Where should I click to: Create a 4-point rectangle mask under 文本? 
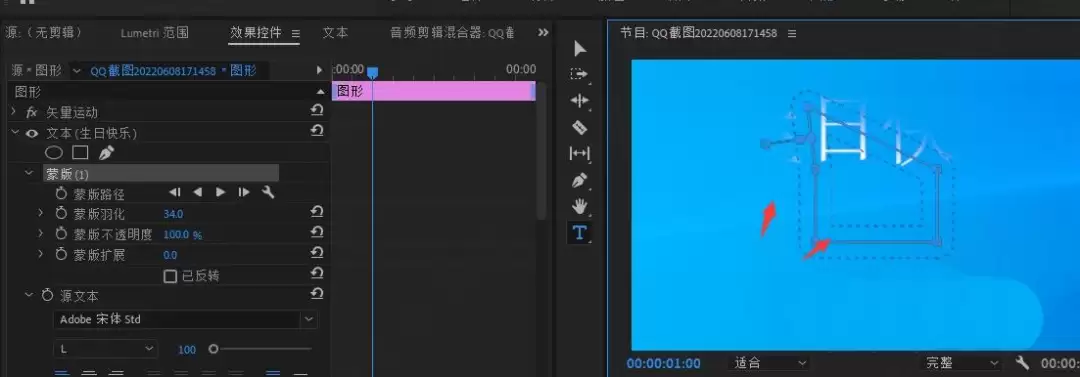pyautogui.click(x=80, y=153)
